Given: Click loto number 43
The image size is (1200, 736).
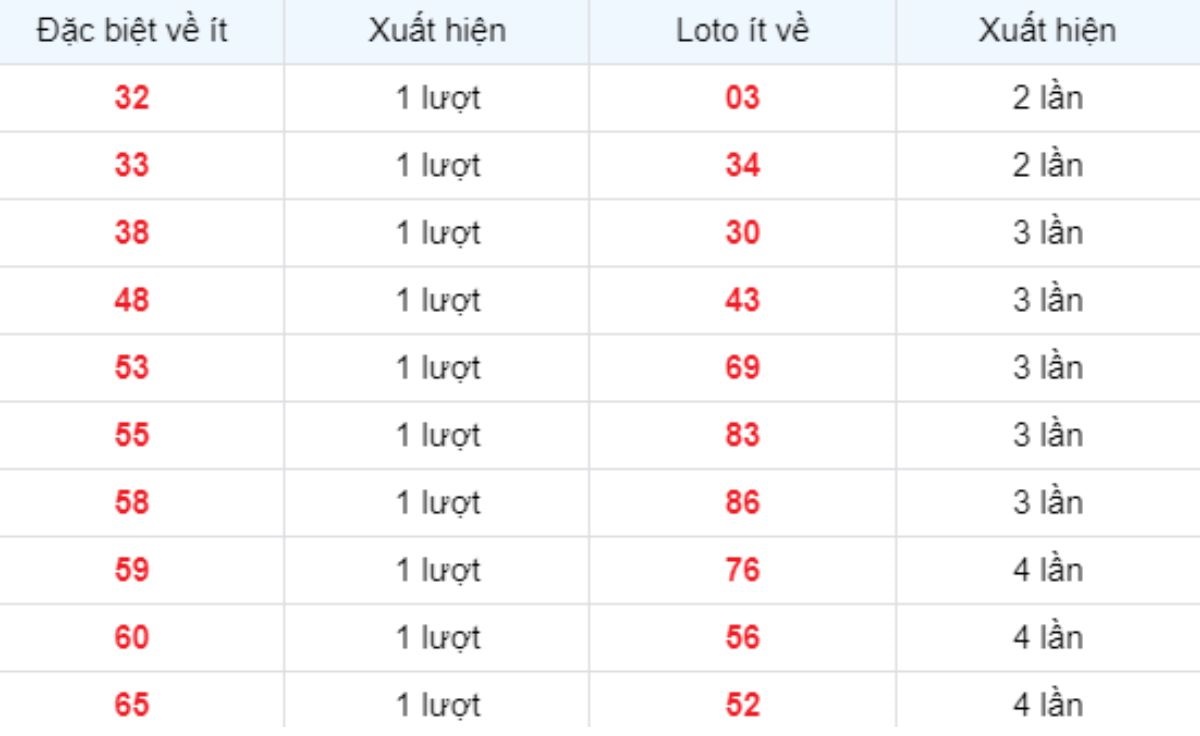Looking at the screenshot, I should point(743,300).
